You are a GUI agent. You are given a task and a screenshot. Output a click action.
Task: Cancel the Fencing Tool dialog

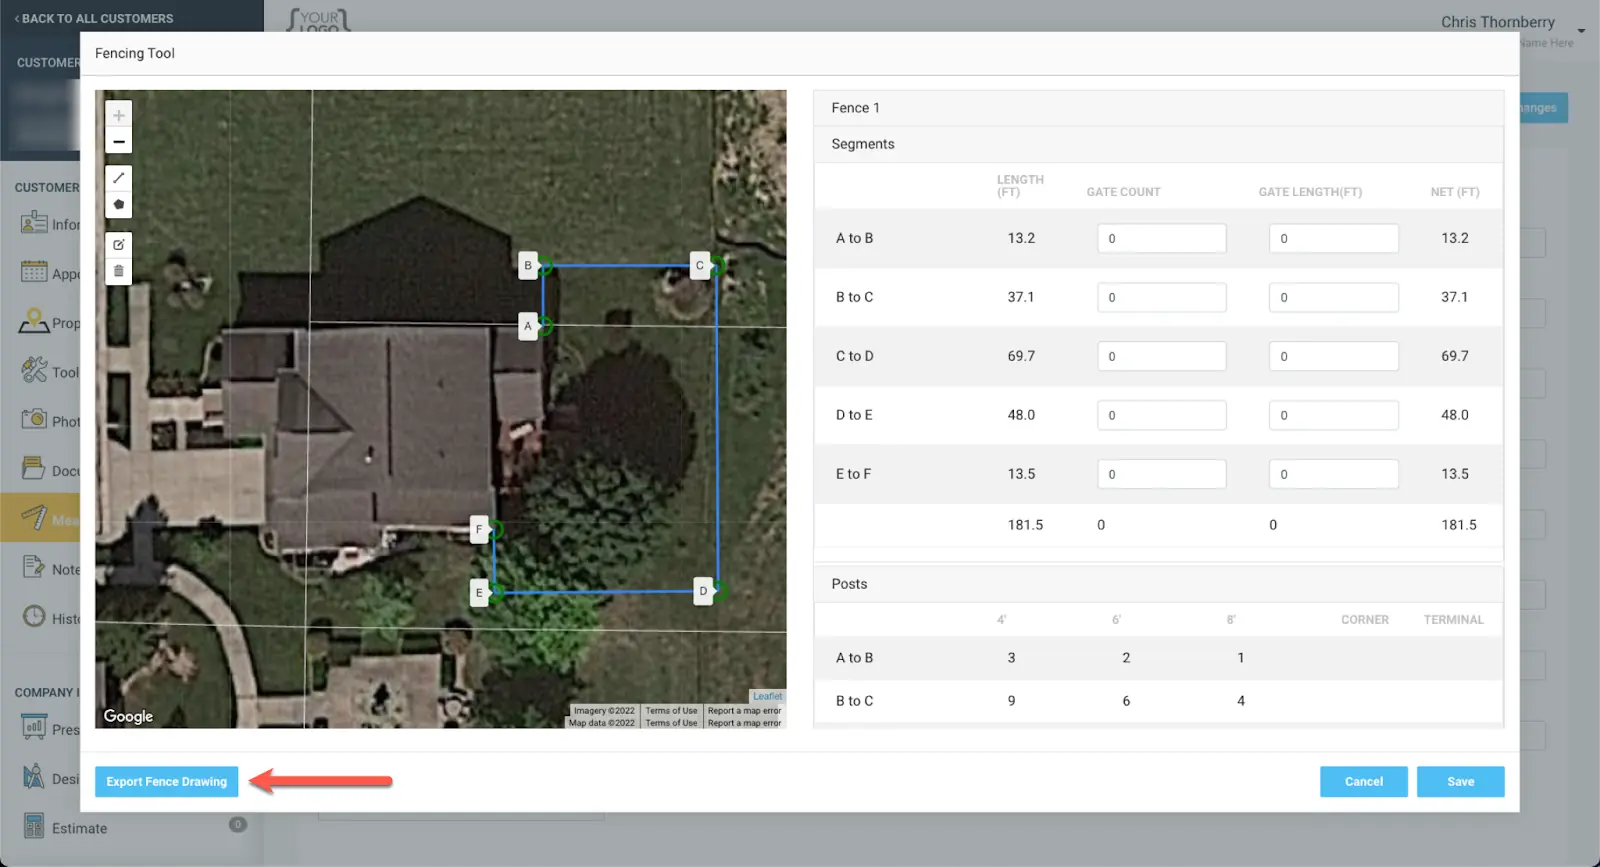pyautogui.click(x=1363, y=782)
